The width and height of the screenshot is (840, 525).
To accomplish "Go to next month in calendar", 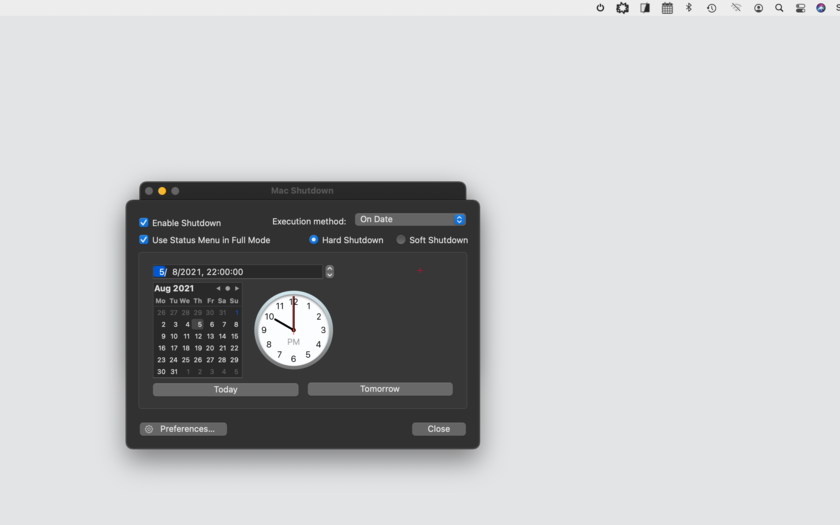I will [x=237, y=288].
